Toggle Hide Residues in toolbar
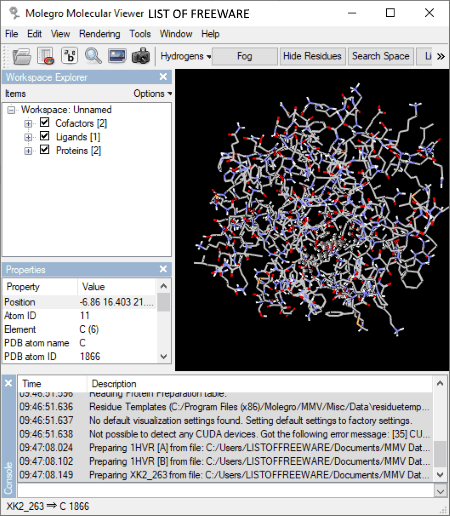This screenshot has width=450, height=516. [312, 56]
